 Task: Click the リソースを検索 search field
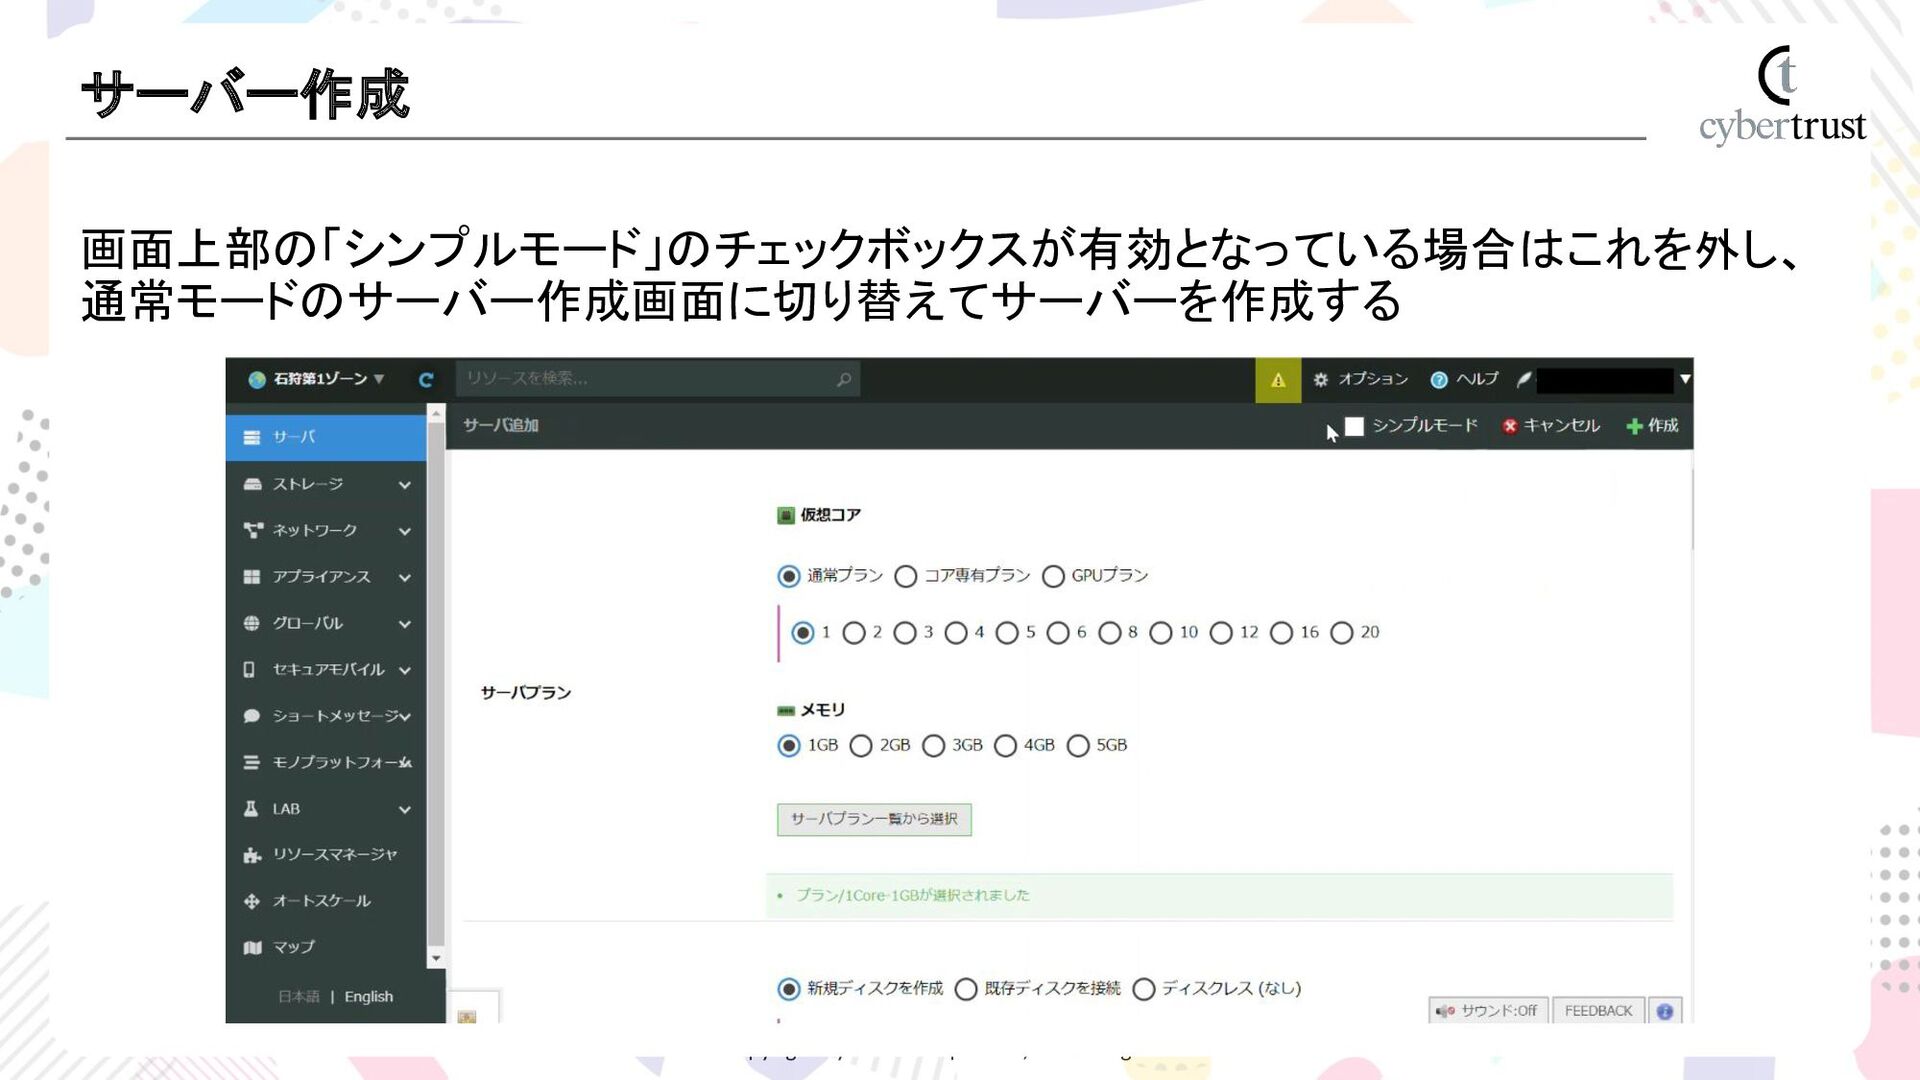click(x=658, y=379)
